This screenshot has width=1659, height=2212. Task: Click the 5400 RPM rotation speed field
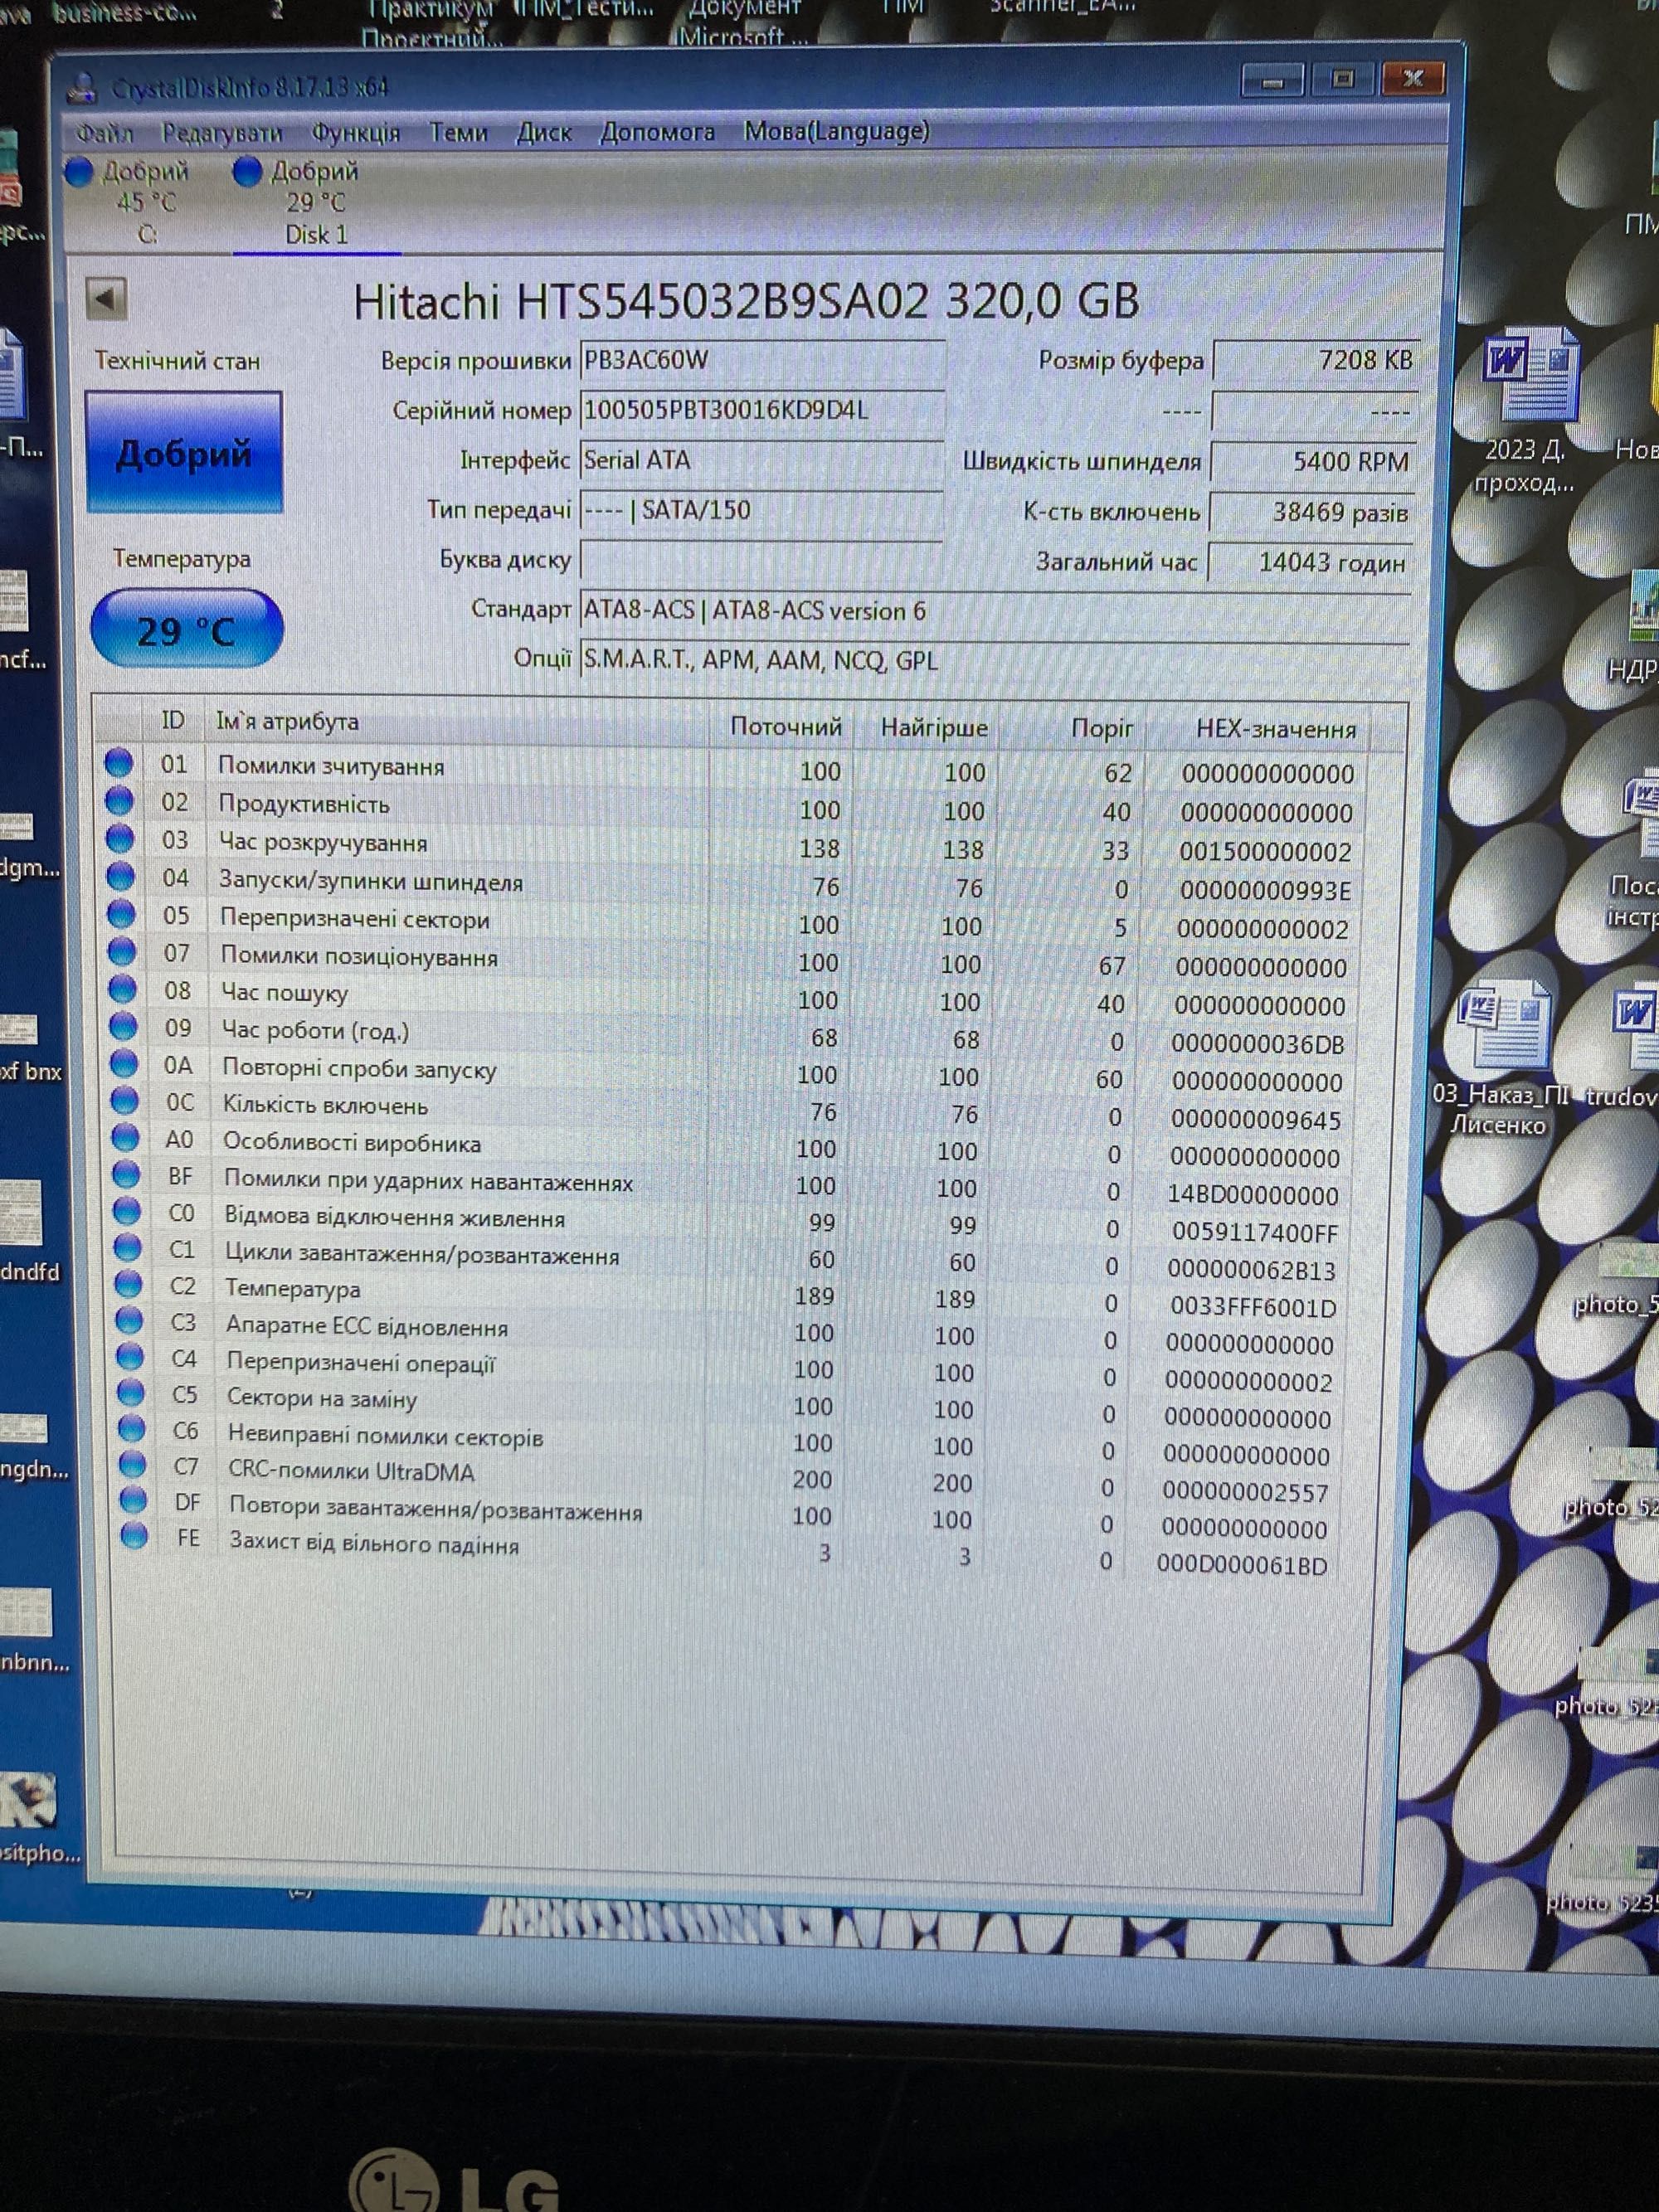[x=1312, y=461]
